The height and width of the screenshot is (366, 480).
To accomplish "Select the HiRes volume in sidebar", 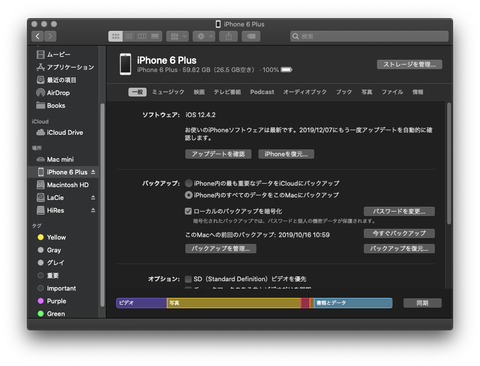I will (x=50, y=210).
